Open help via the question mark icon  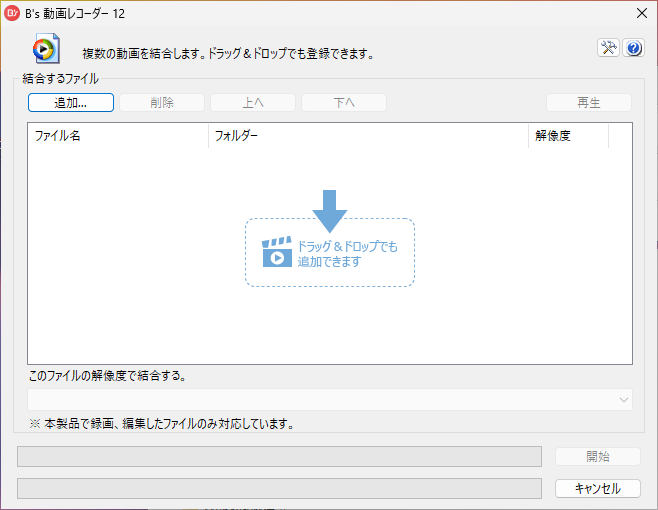632,48
